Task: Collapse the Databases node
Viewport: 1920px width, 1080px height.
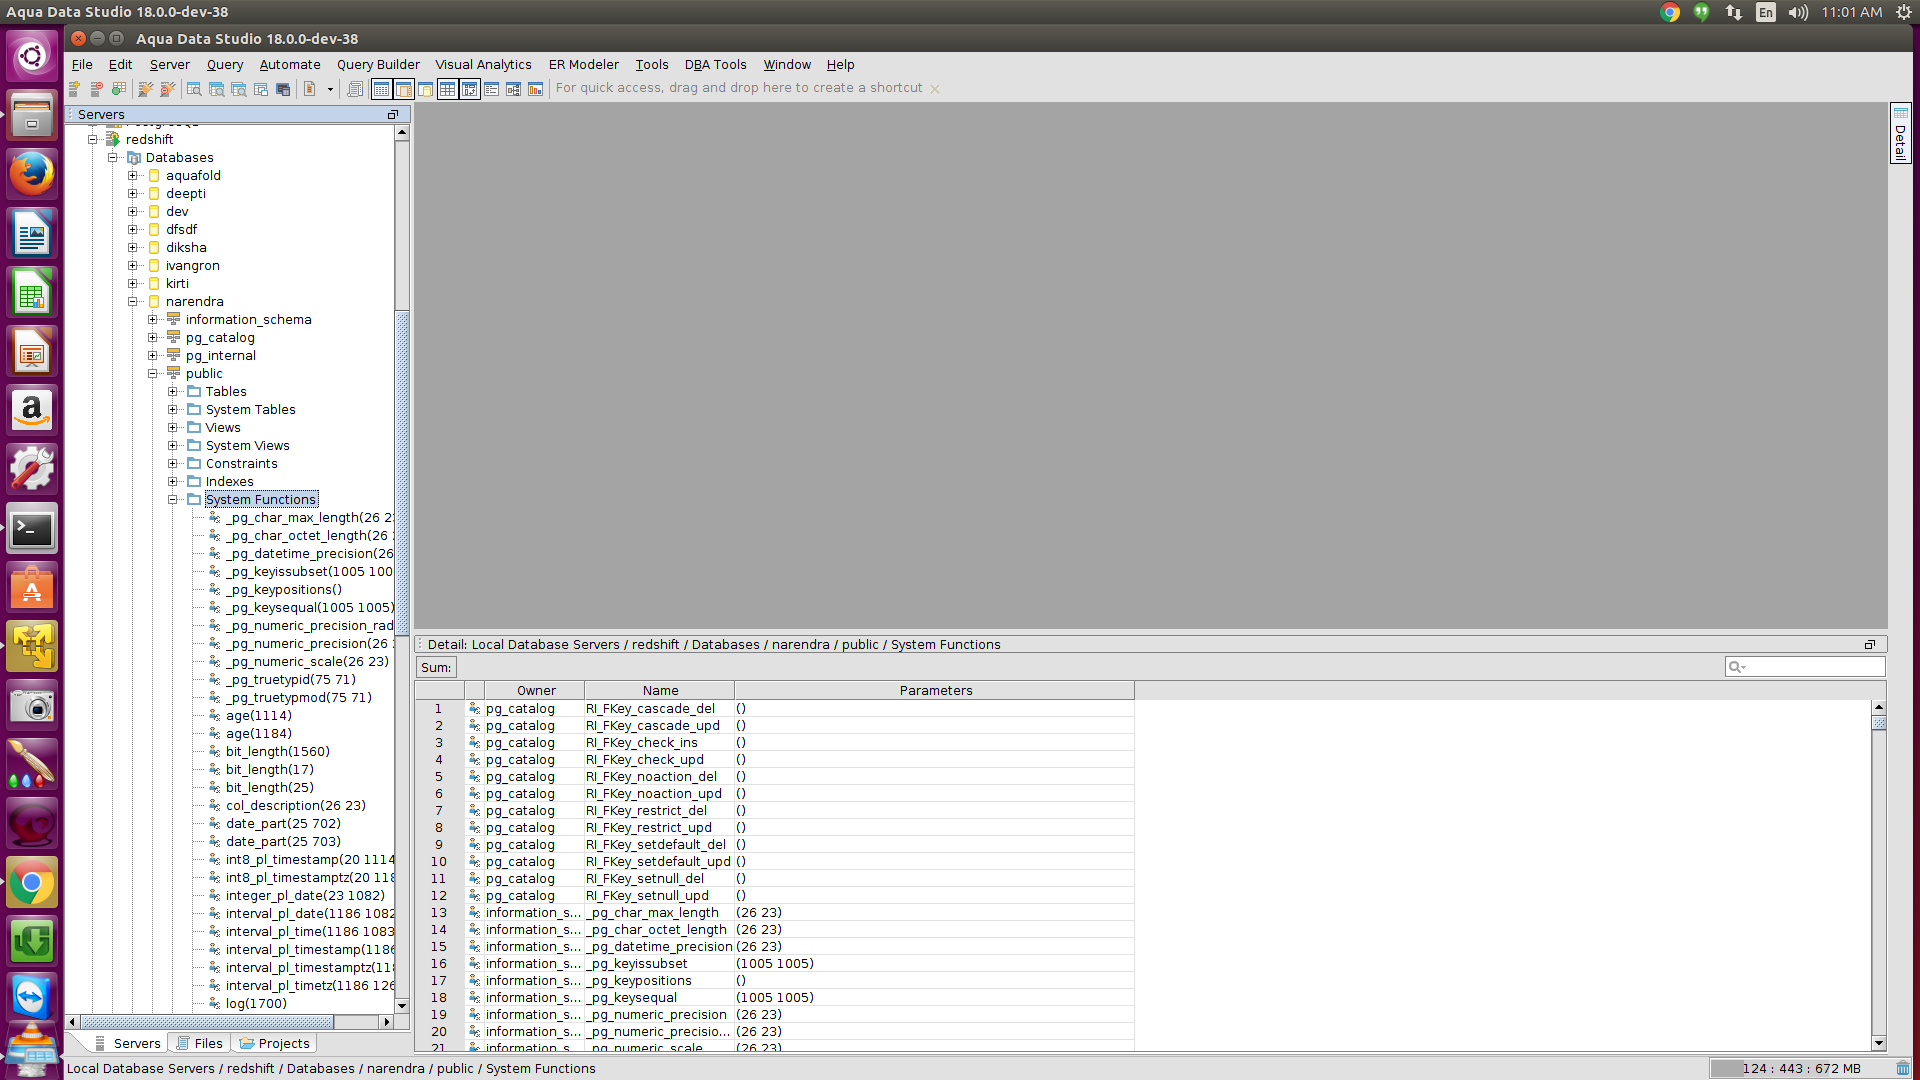Action: pos(112,158)
